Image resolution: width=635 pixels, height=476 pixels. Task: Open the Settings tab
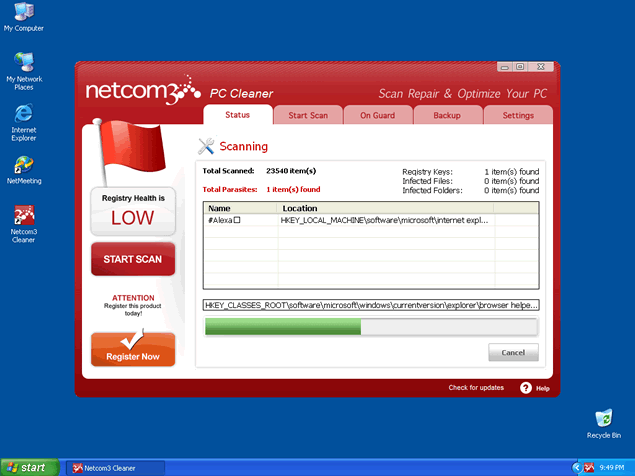[x=517, y=115]
